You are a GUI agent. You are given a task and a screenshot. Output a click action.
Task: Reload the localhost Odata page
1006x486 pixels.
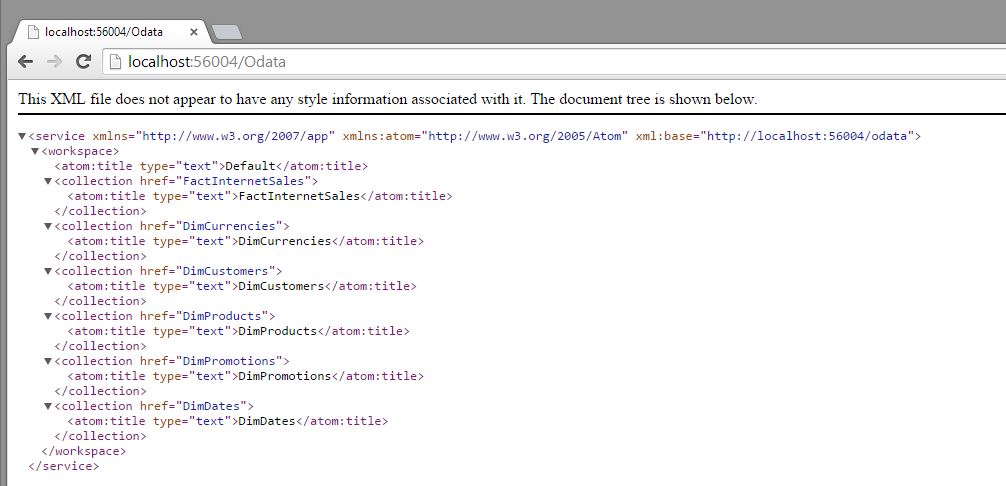pyautogui.click(x=83, y=62)
